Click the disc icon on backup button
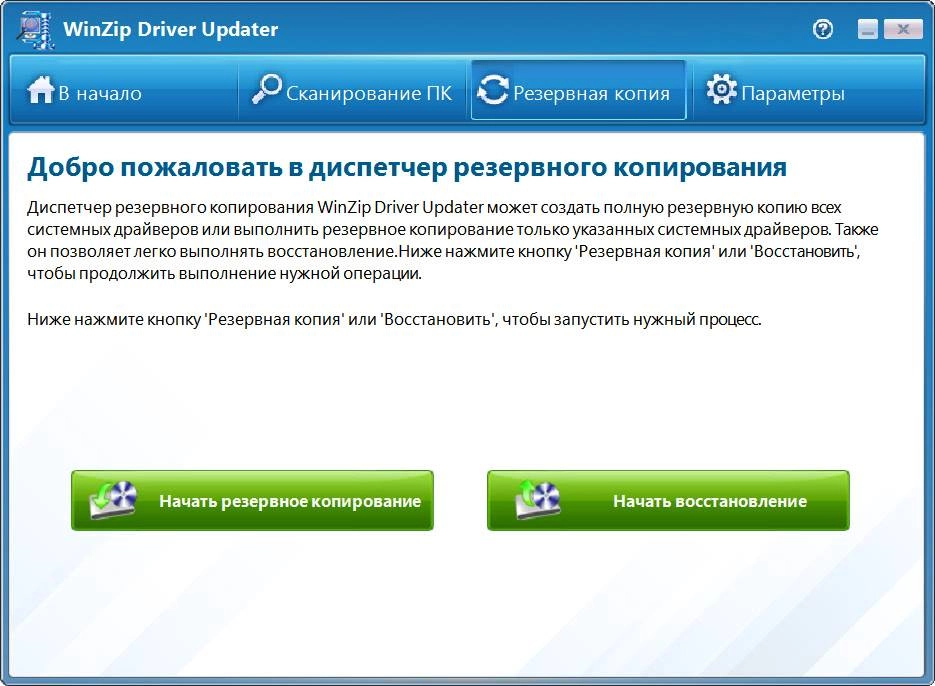Image resolution: width=935 pixels, height=686 pixels. [113, 499]
